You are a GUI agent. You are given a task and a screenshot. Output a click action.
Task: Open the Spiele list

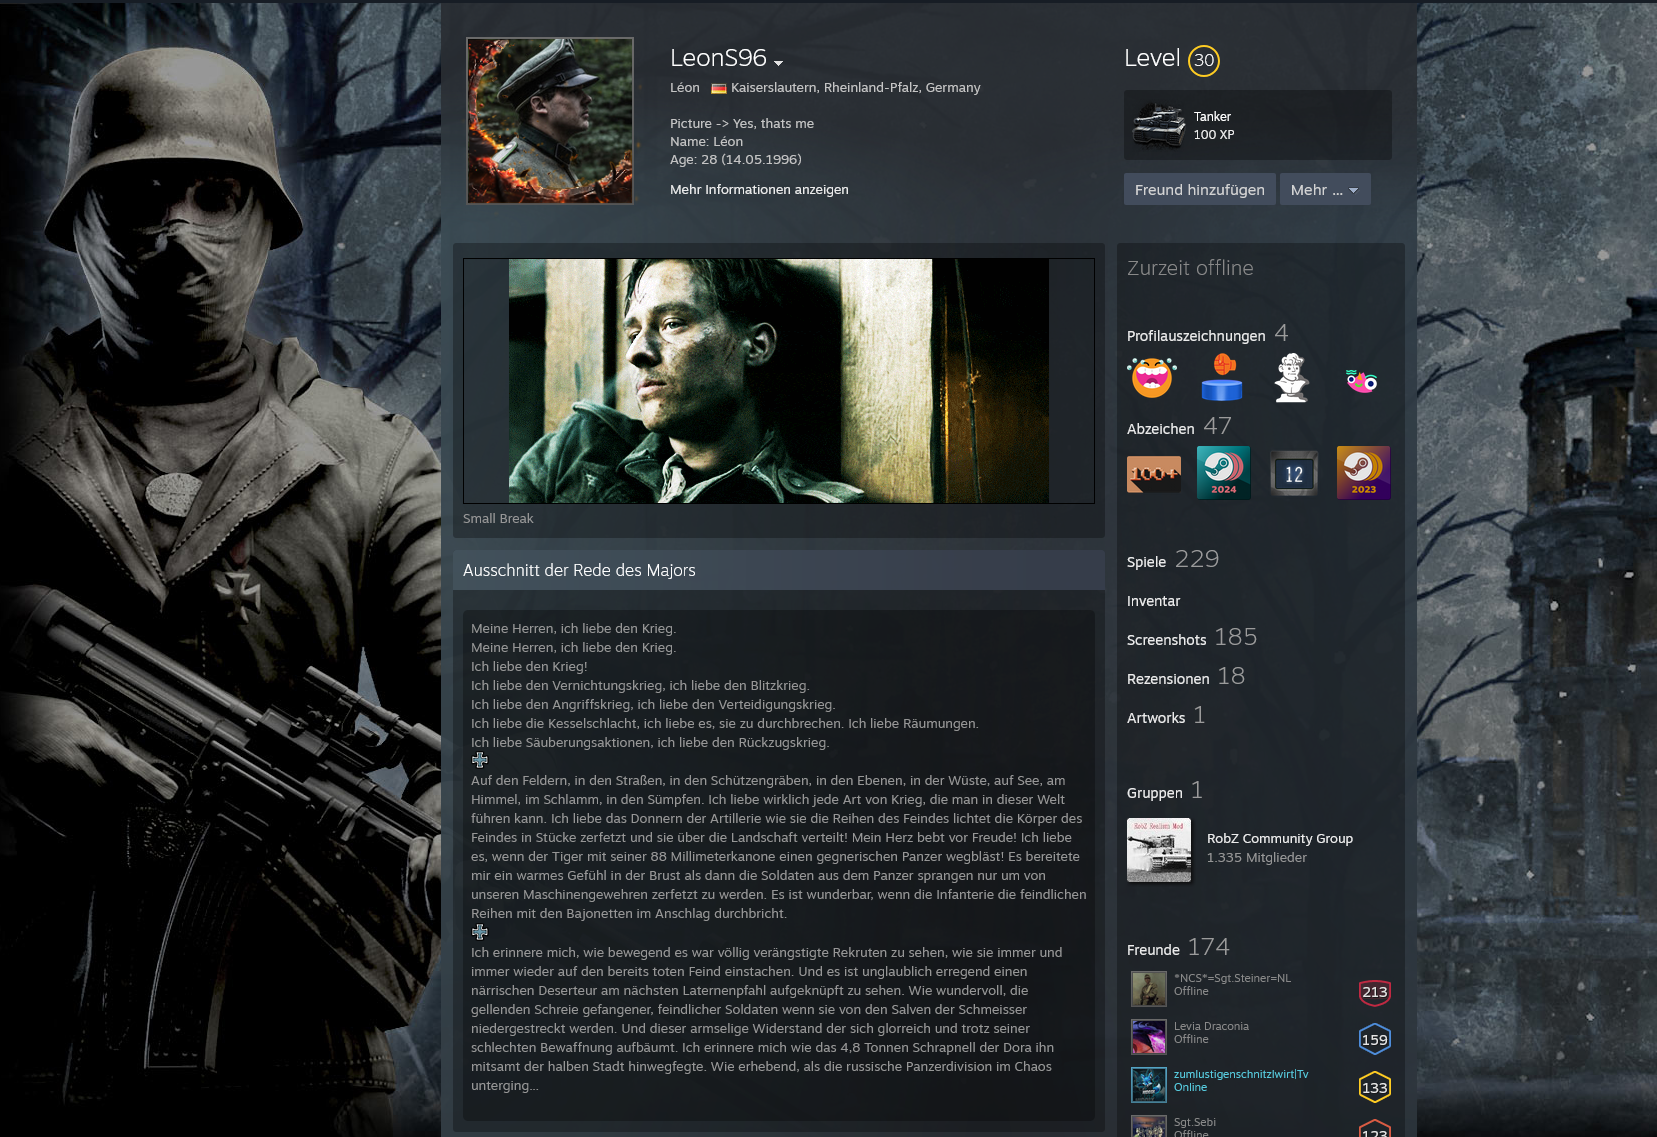[1146, 562]
